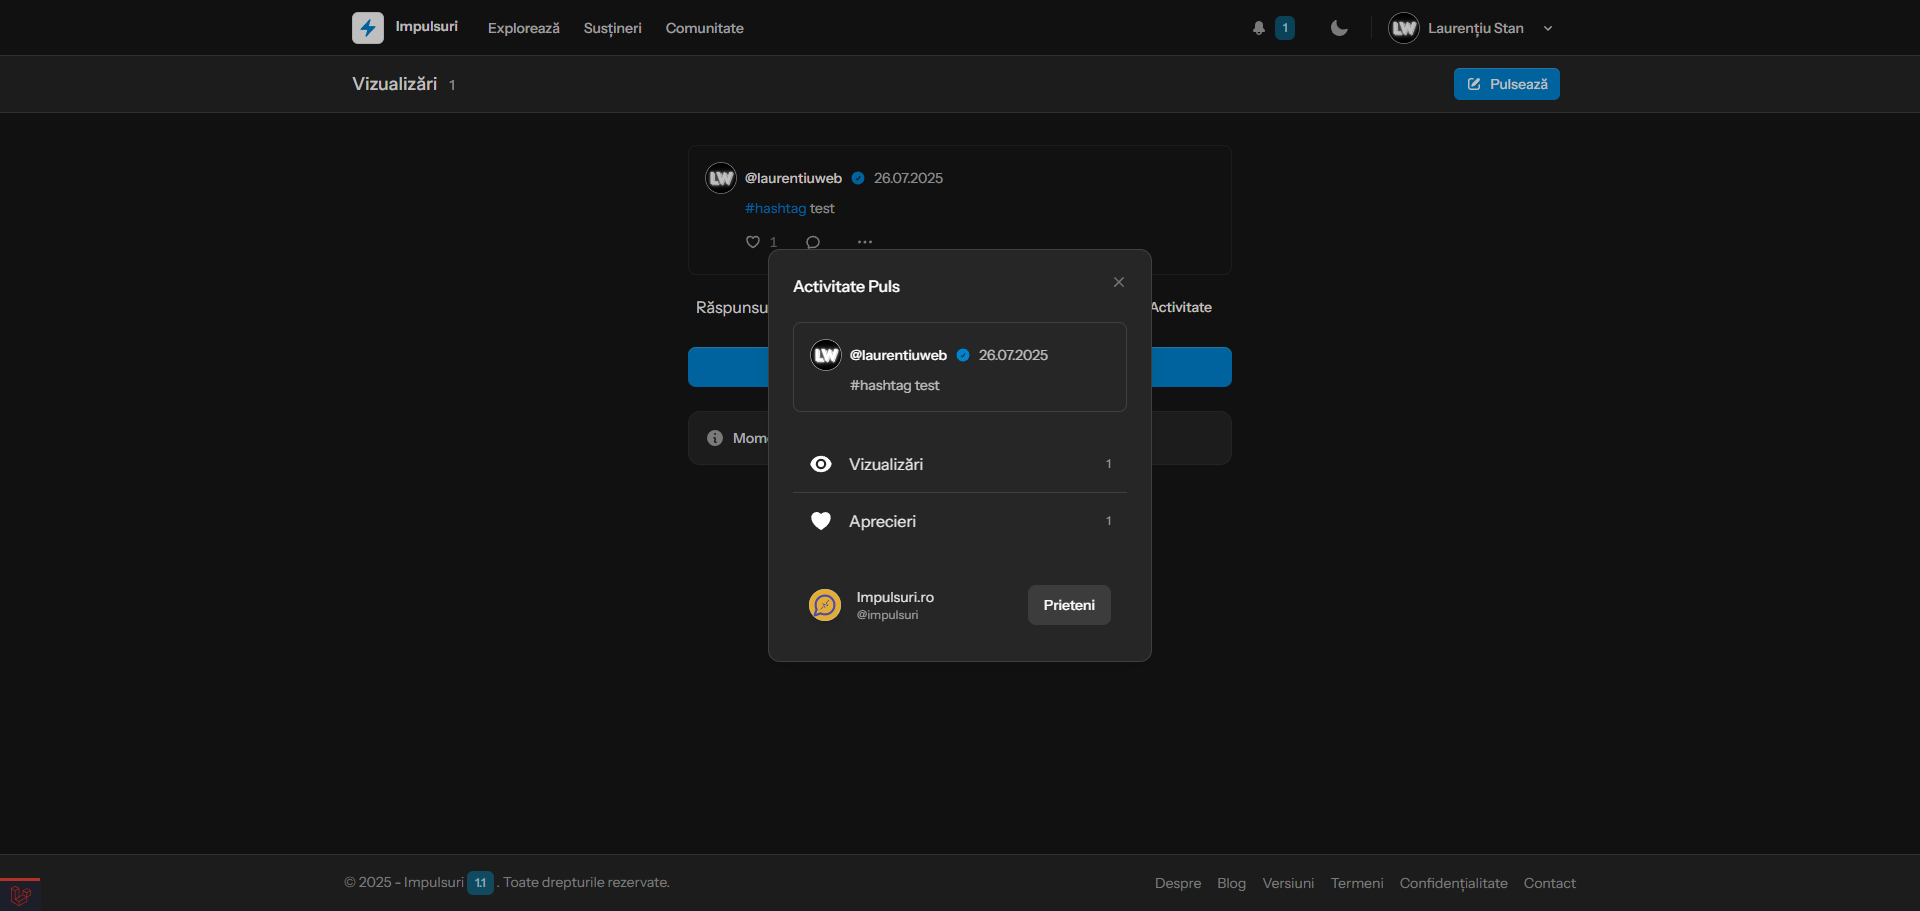Toggle dark mode with the moon icon
This screenshot has height=911, width=1920.
click(x=1339, y=28)
